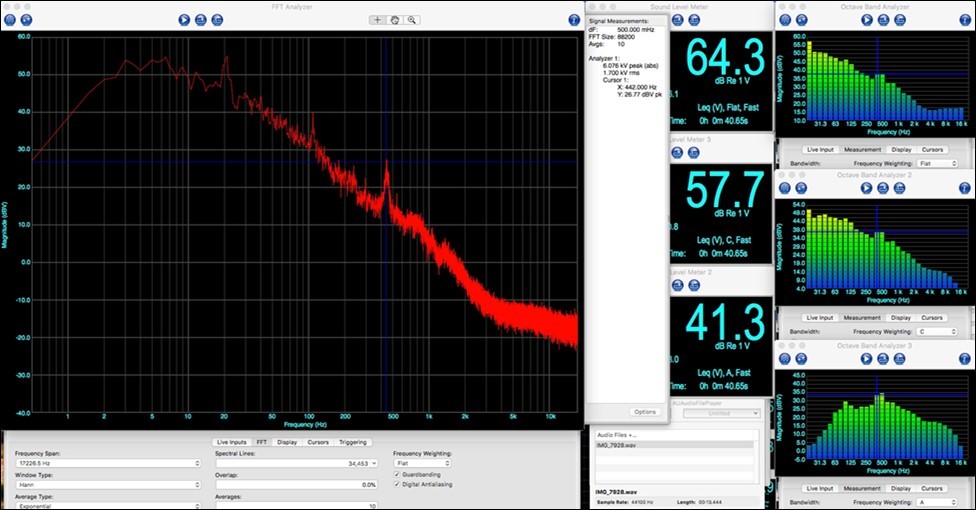
Task: Switch to the Triggering tab
Action: [351, 442]
